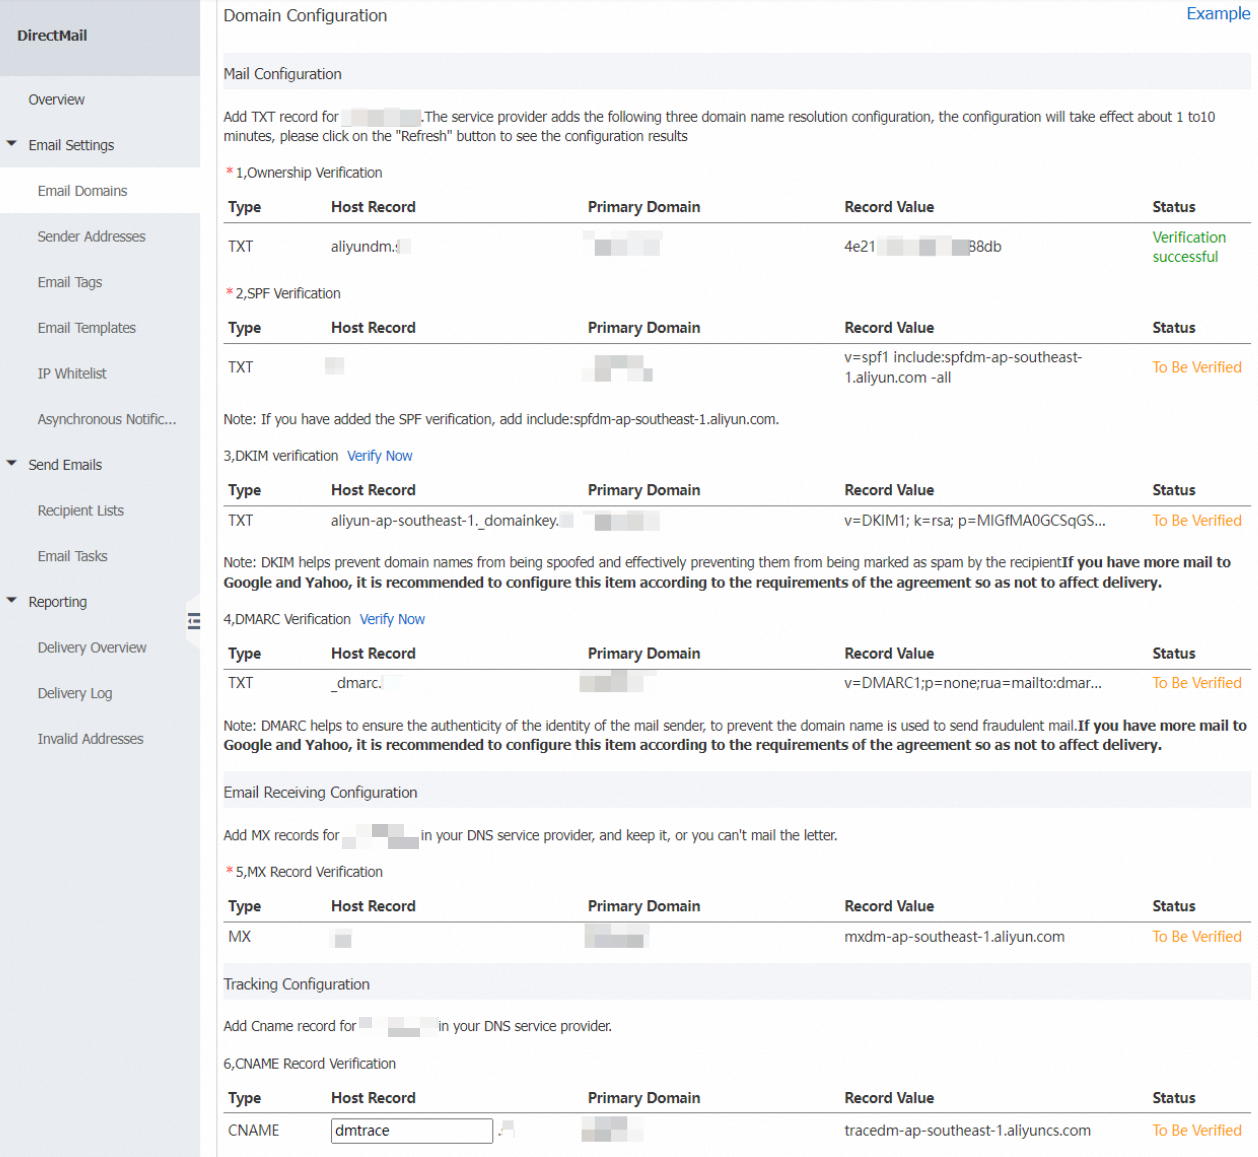Click the Email Receiving Configuration header
Screen dimensions: 1258x1157
click(x=320, y=793)
